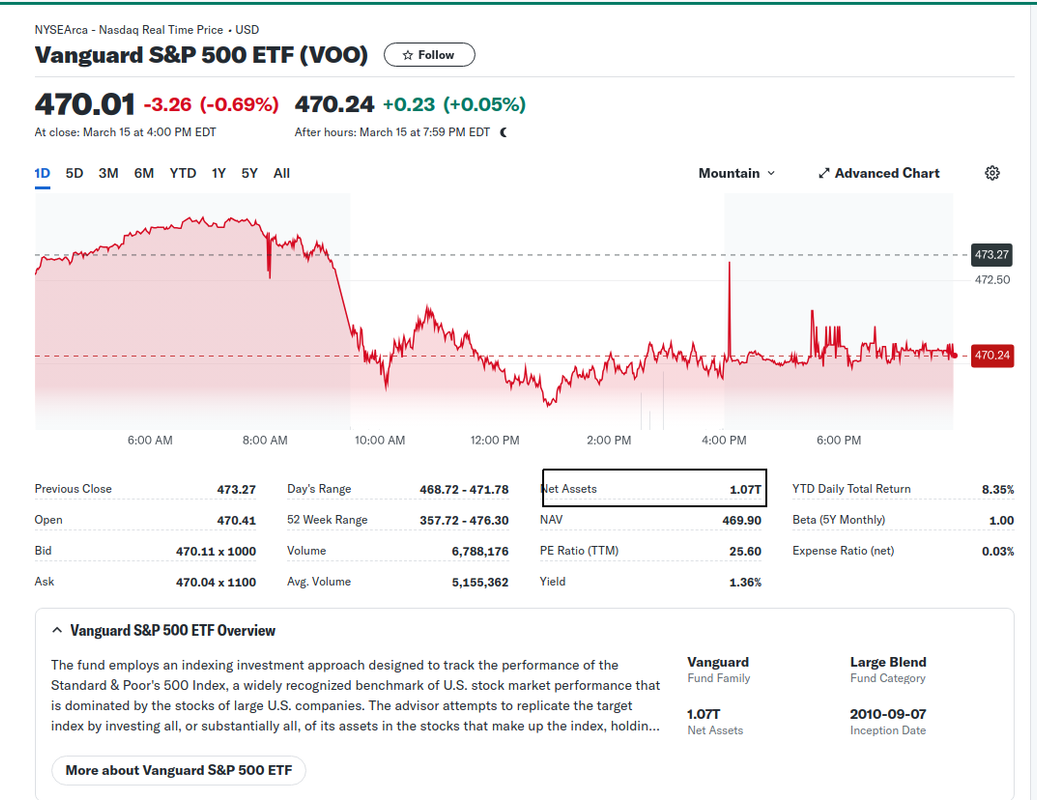Click the +0.23 (+0.05%) after-hours change
This screenshot has height=800, width=1037.
coord(454,104)
